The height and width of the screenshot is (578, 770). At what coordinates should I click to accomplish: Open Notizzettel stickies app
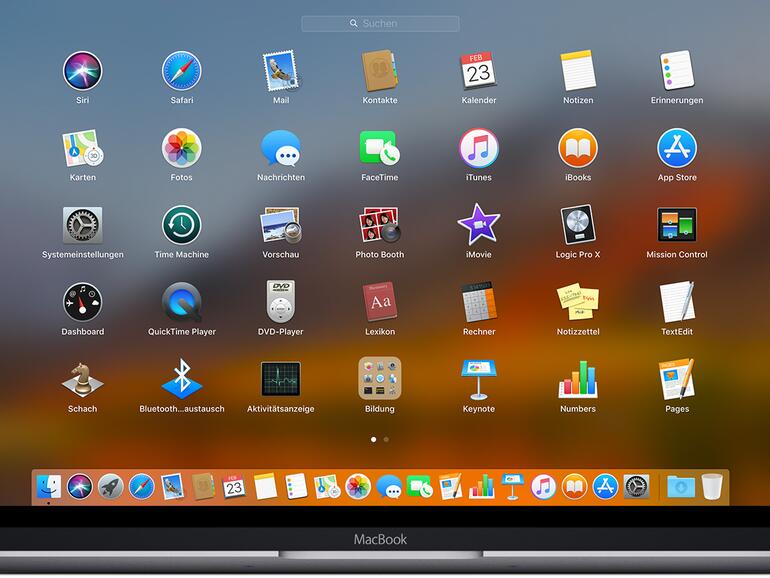[578, 302]
